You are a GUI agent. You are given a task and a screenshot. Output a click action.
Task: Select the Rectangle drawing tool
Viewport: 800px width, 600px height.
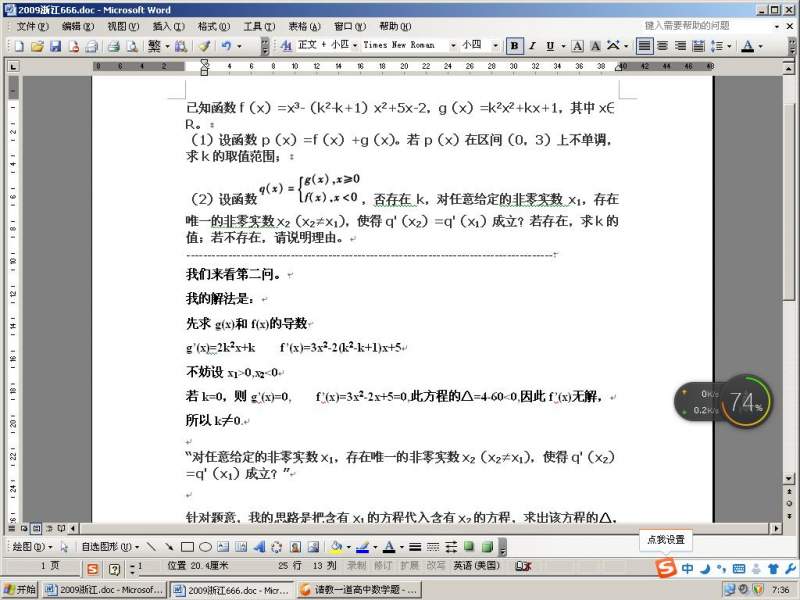187,547
